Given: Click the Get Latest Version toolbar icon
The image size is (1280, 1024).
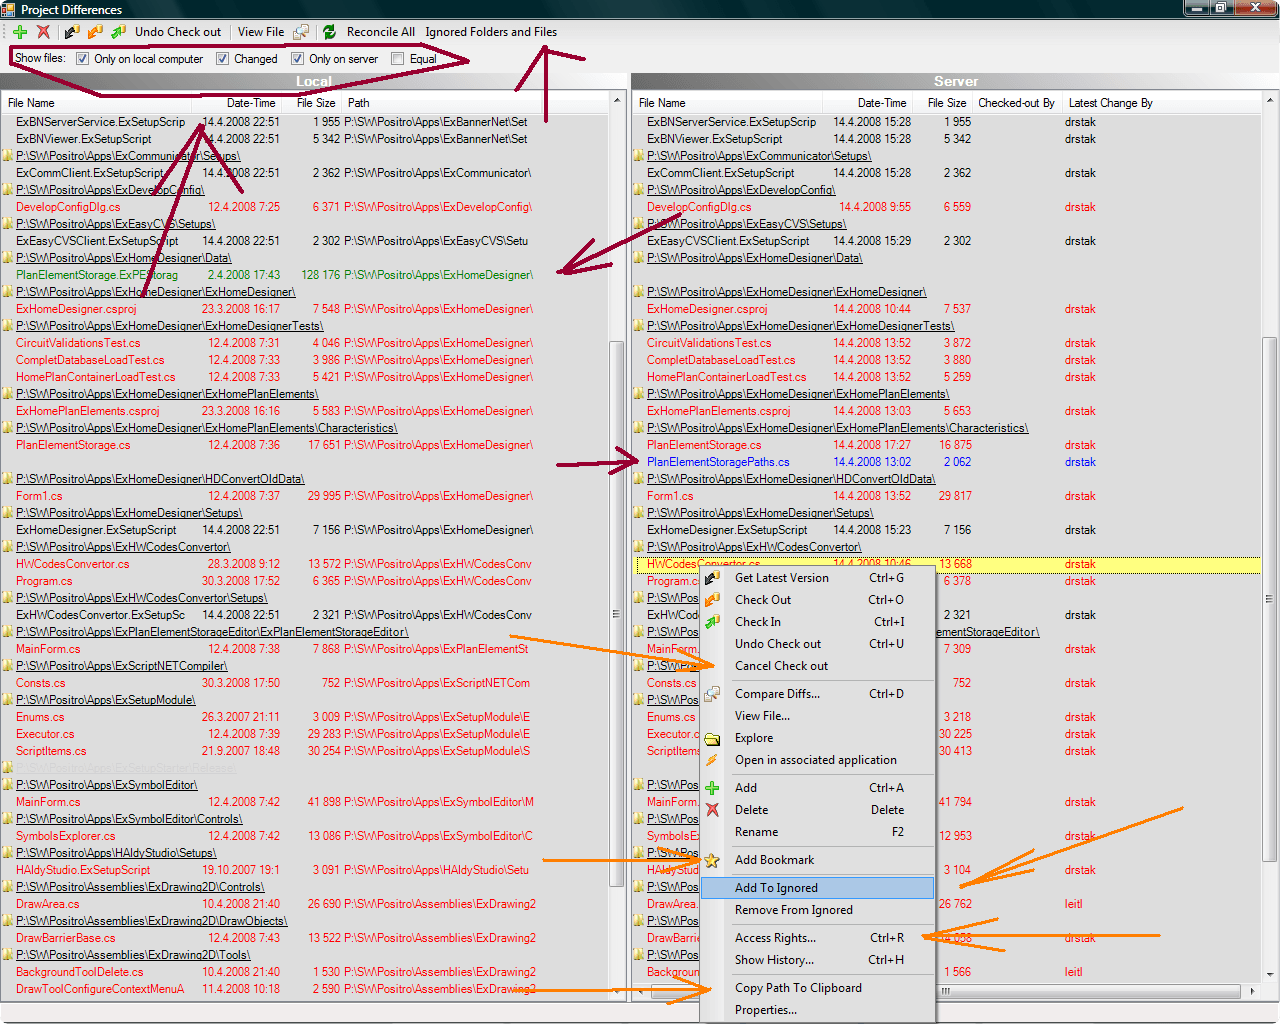Looking at the screenshot, I should [72, 32].
